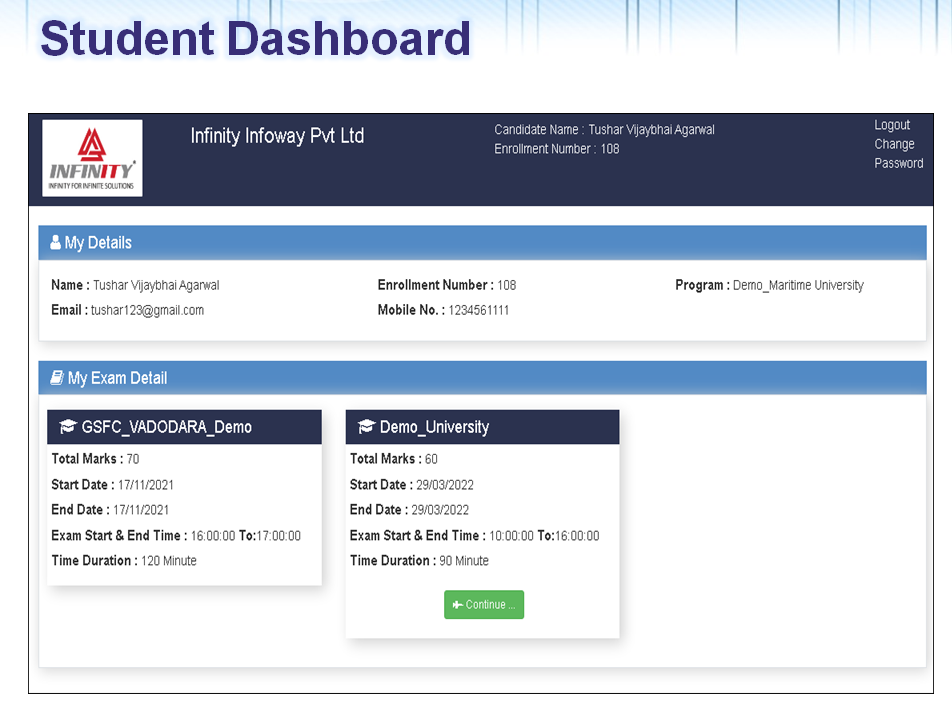Click the user icon beside My Details

[55, 243]
